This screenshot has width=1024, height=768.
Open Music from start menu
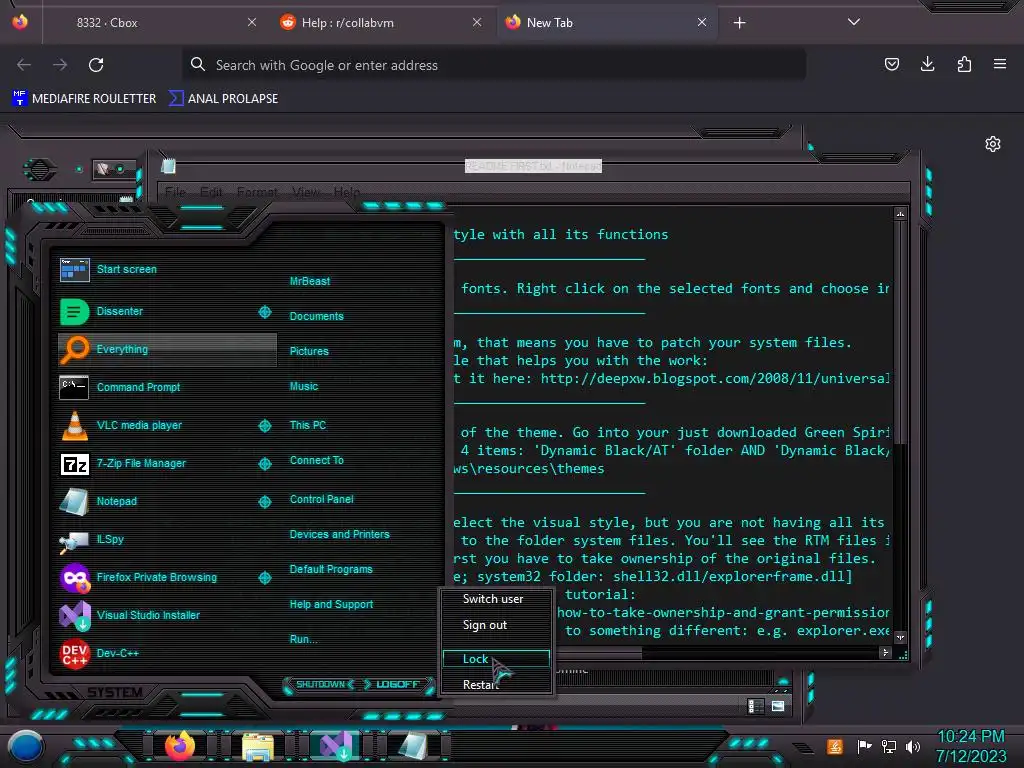[304, 387]
